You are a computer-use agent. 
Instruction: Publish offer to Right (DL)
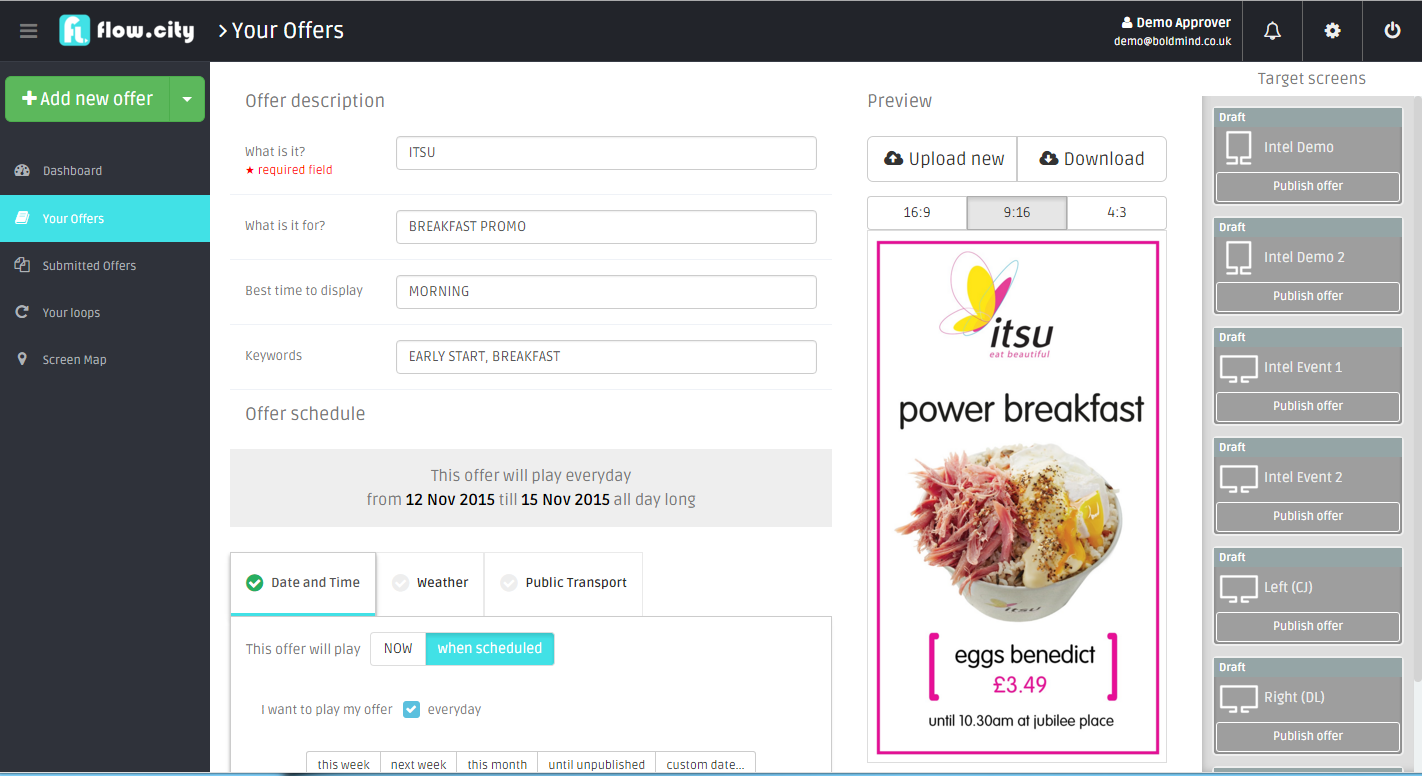1308,736
